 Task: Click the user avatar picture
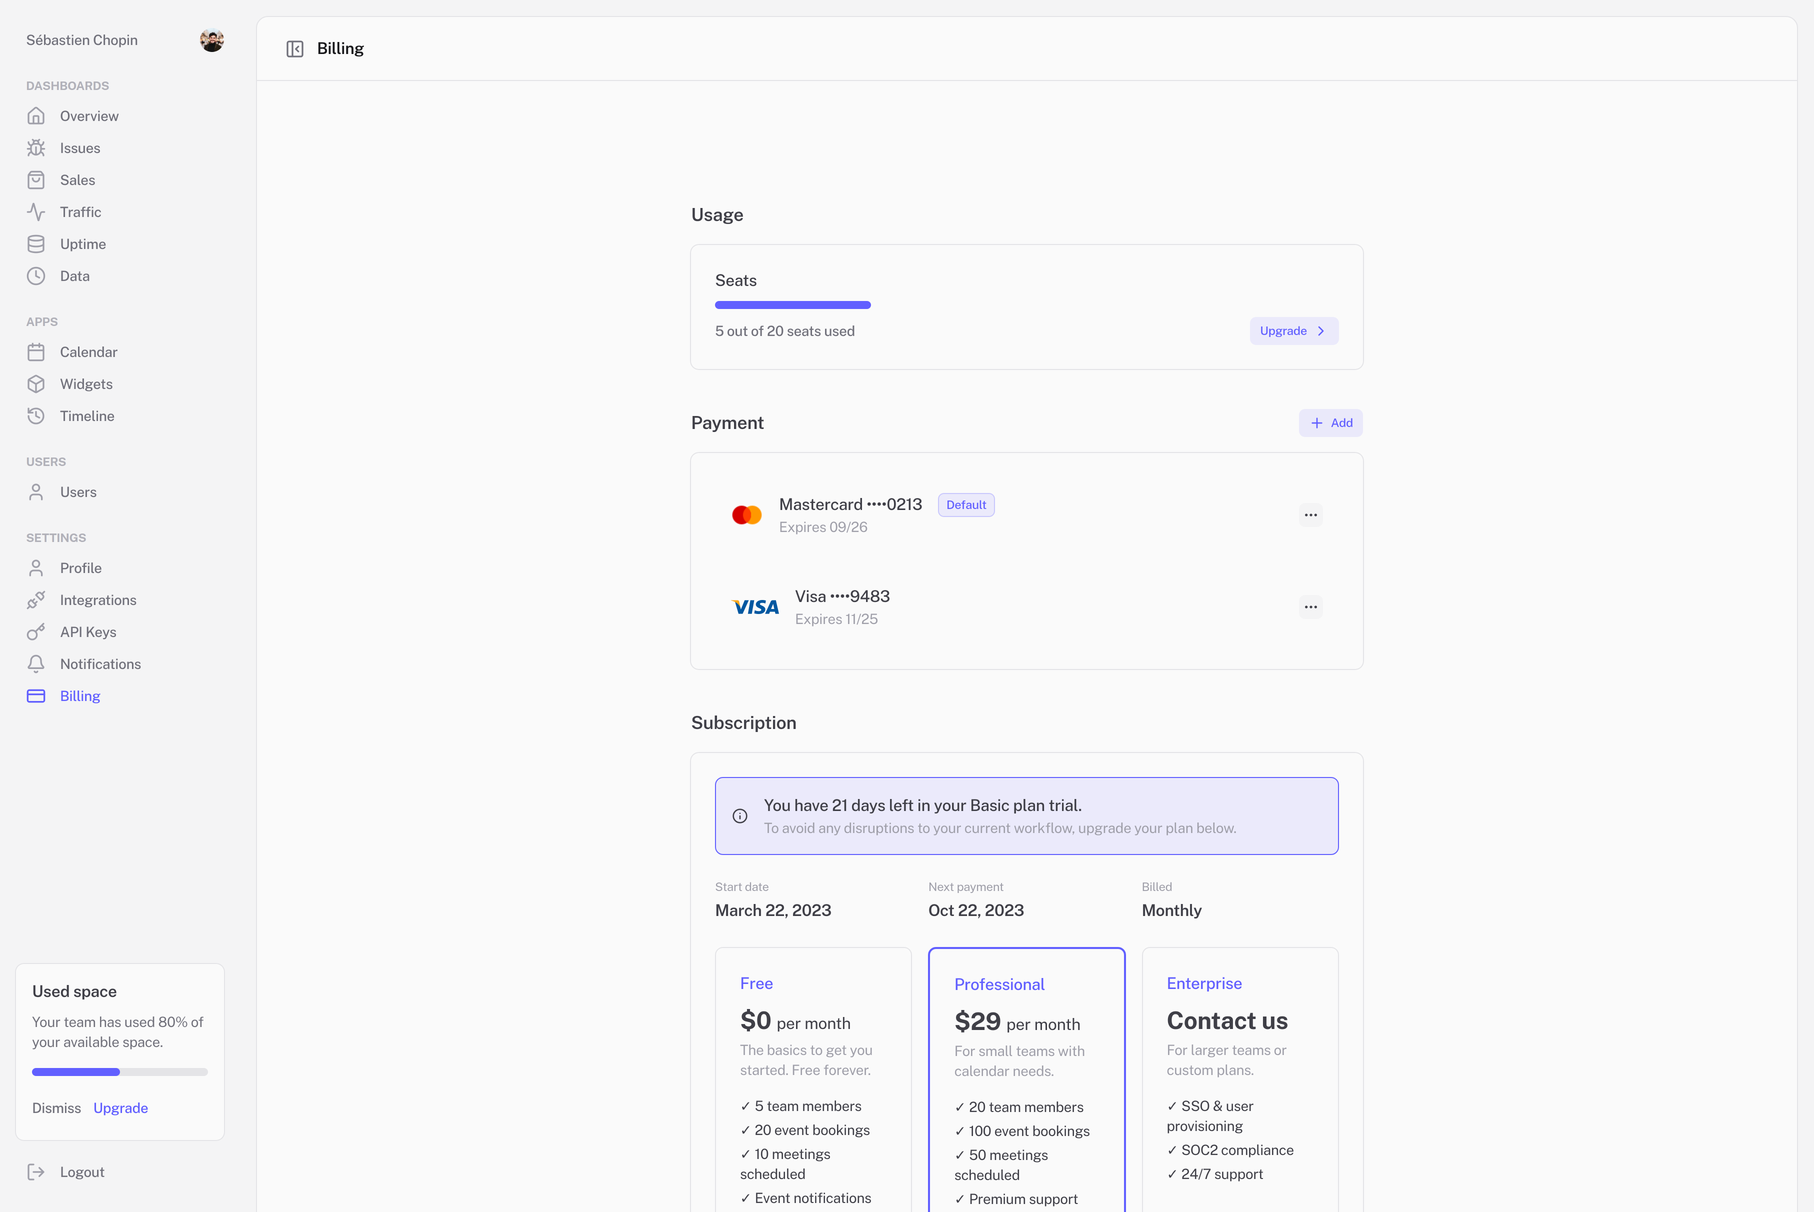211,40
